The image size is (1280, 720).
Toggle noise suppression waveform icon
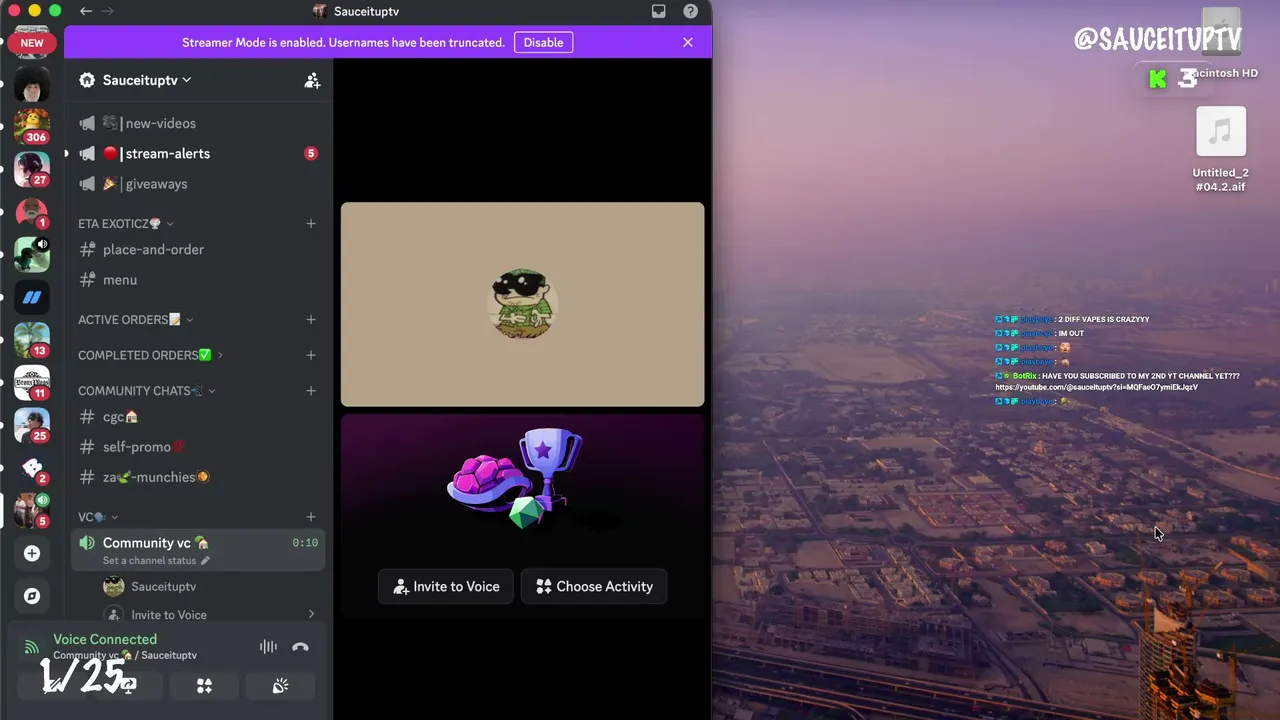pyautogui.click(x=268, y=647)
